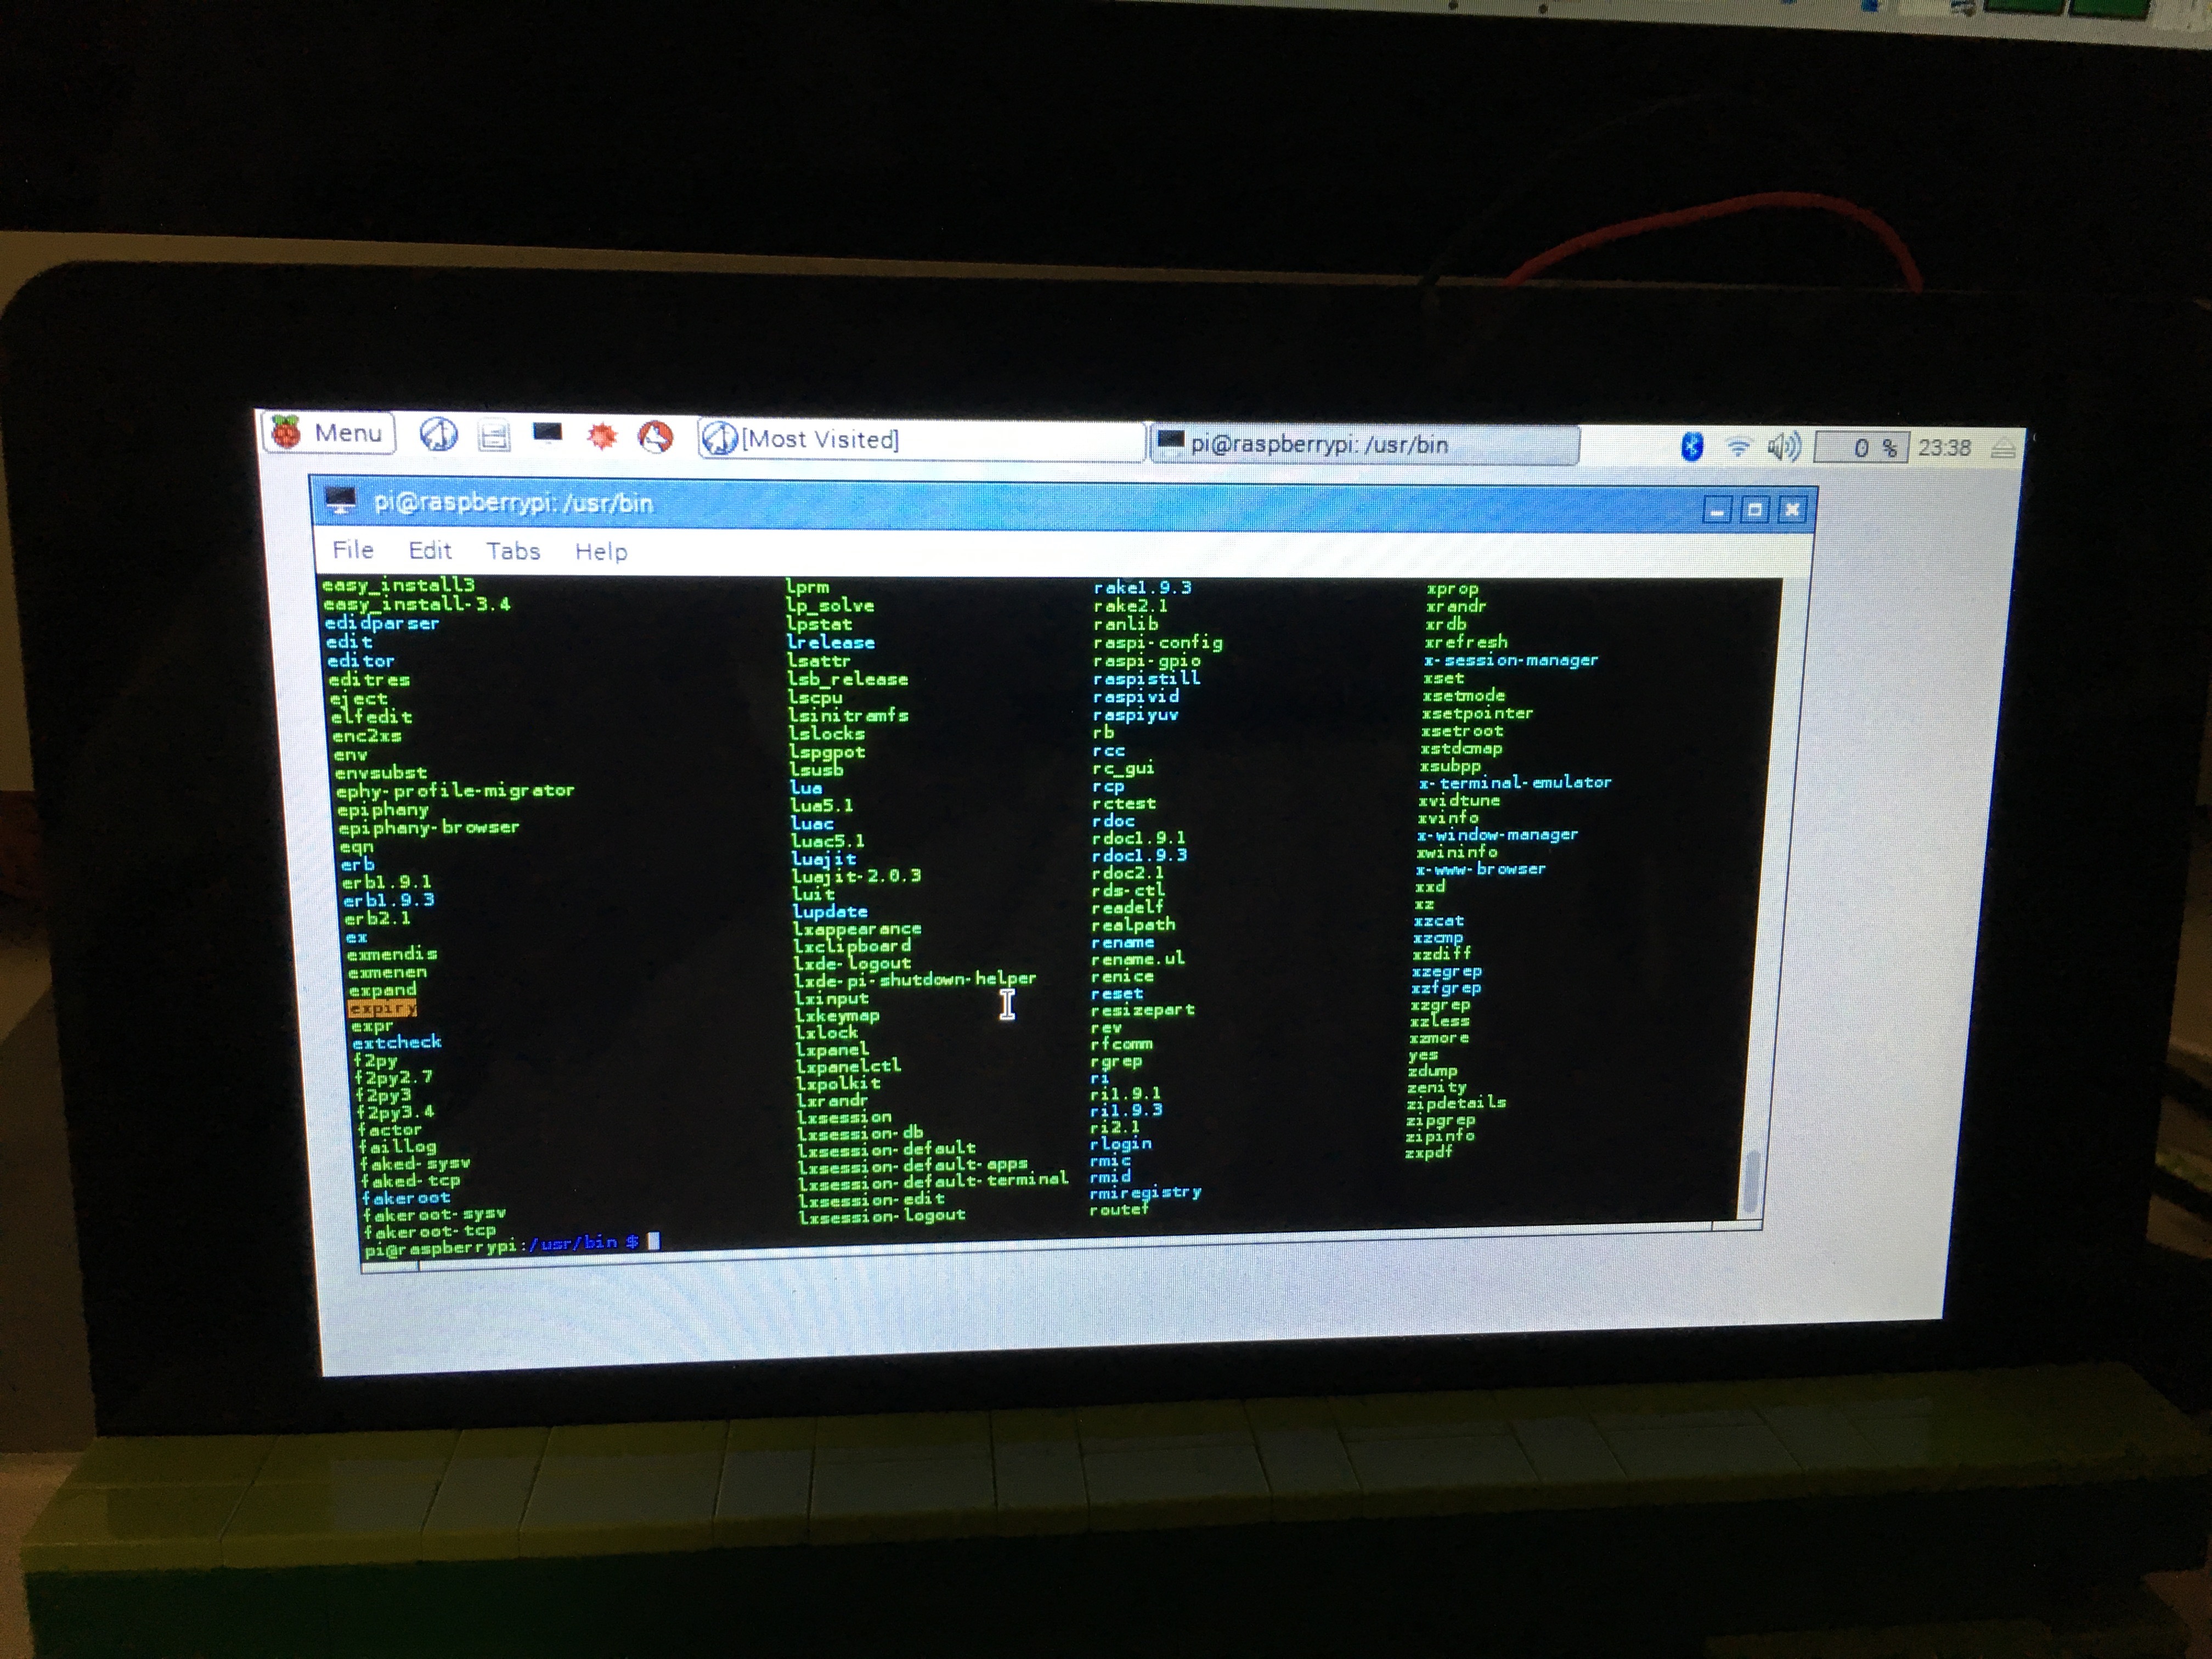Click the luajit-2.0.3 entry

[x=856, y=876]
